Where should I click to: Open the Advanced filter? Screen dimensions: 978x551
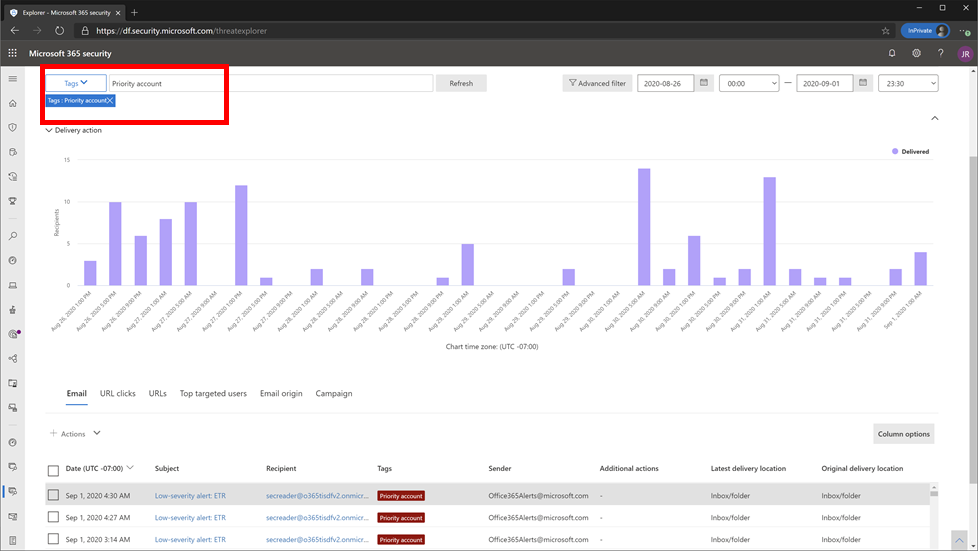(597, 83)
